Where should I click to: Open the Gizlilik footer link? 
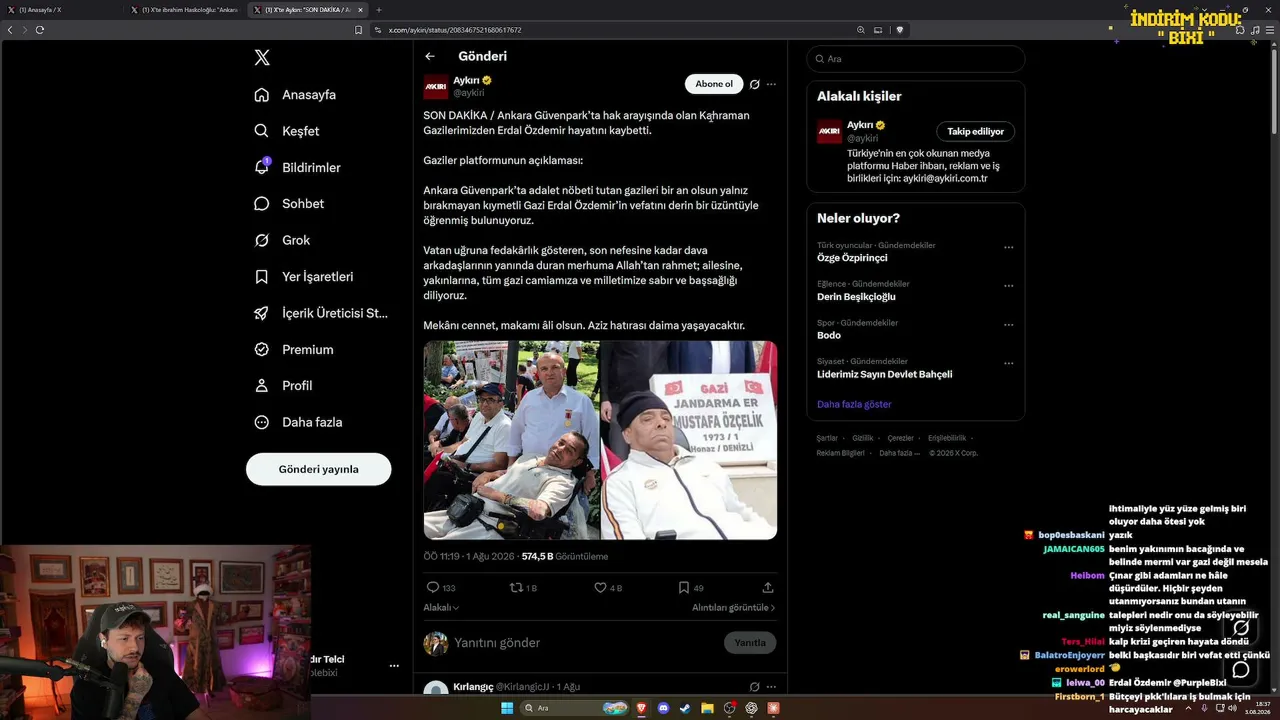[863, 438]
